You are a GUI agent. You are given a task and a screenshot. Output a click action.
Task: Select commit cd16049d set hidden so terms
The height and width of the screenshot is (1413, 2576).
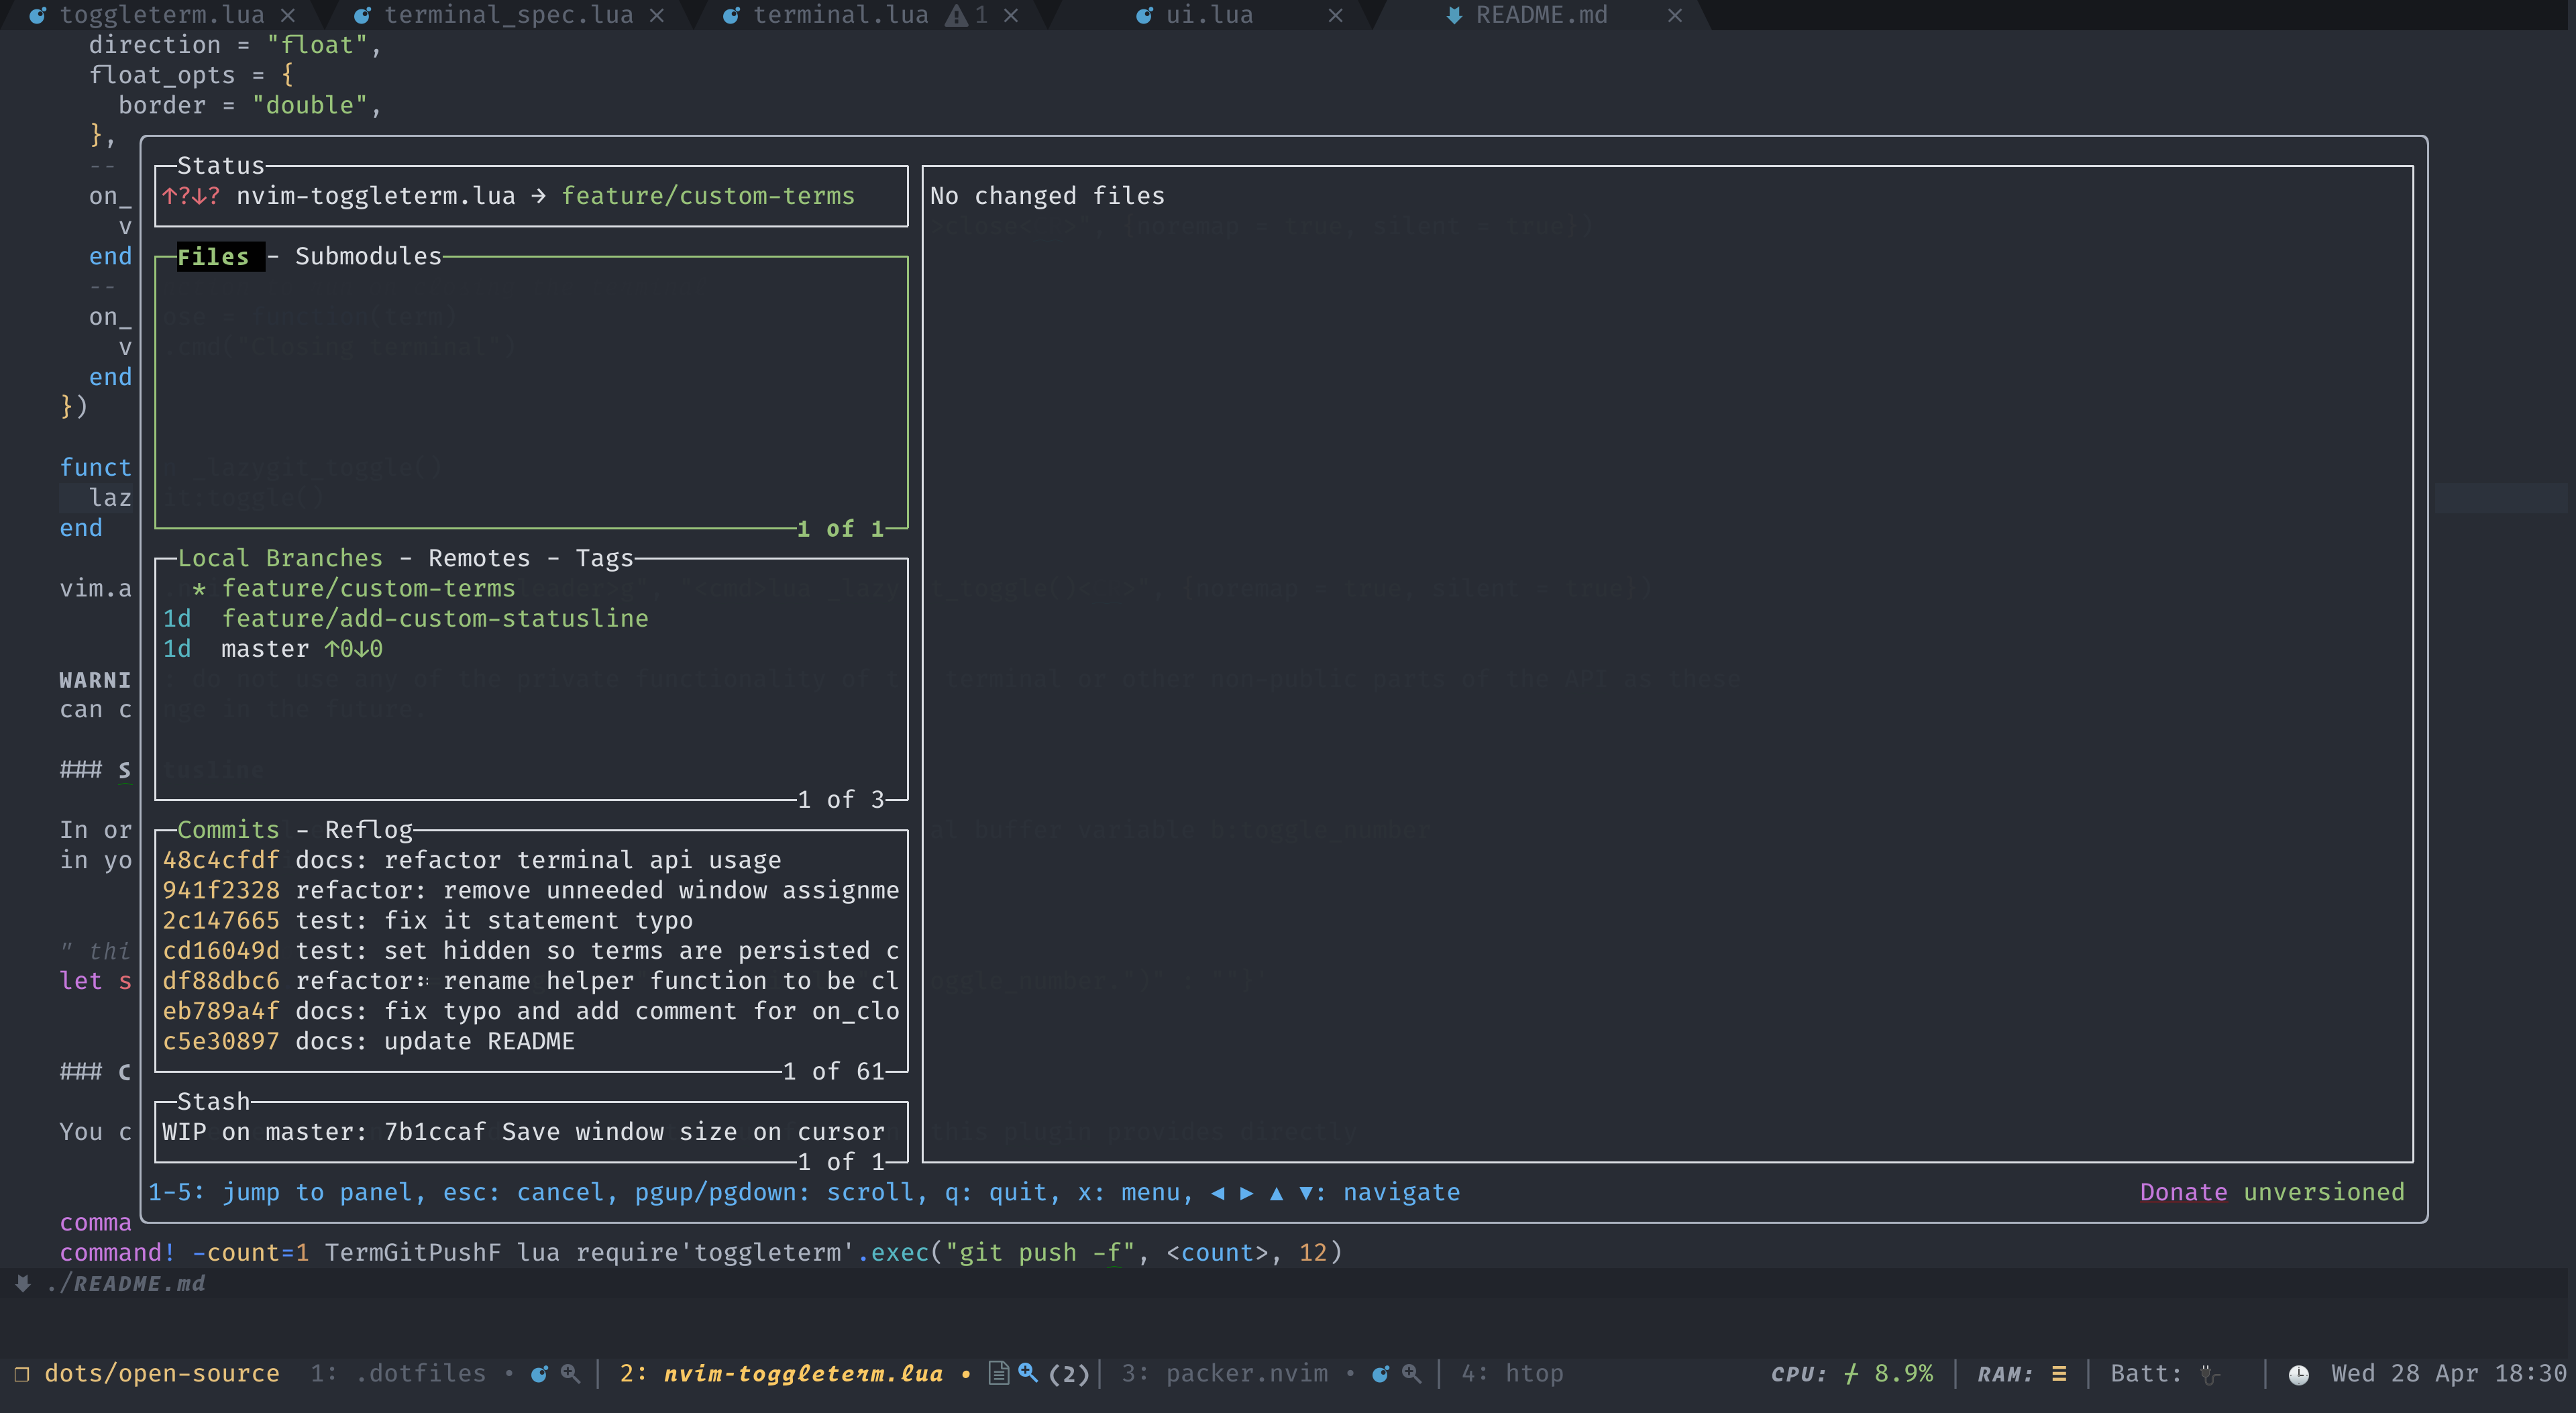tap(531, 951)
